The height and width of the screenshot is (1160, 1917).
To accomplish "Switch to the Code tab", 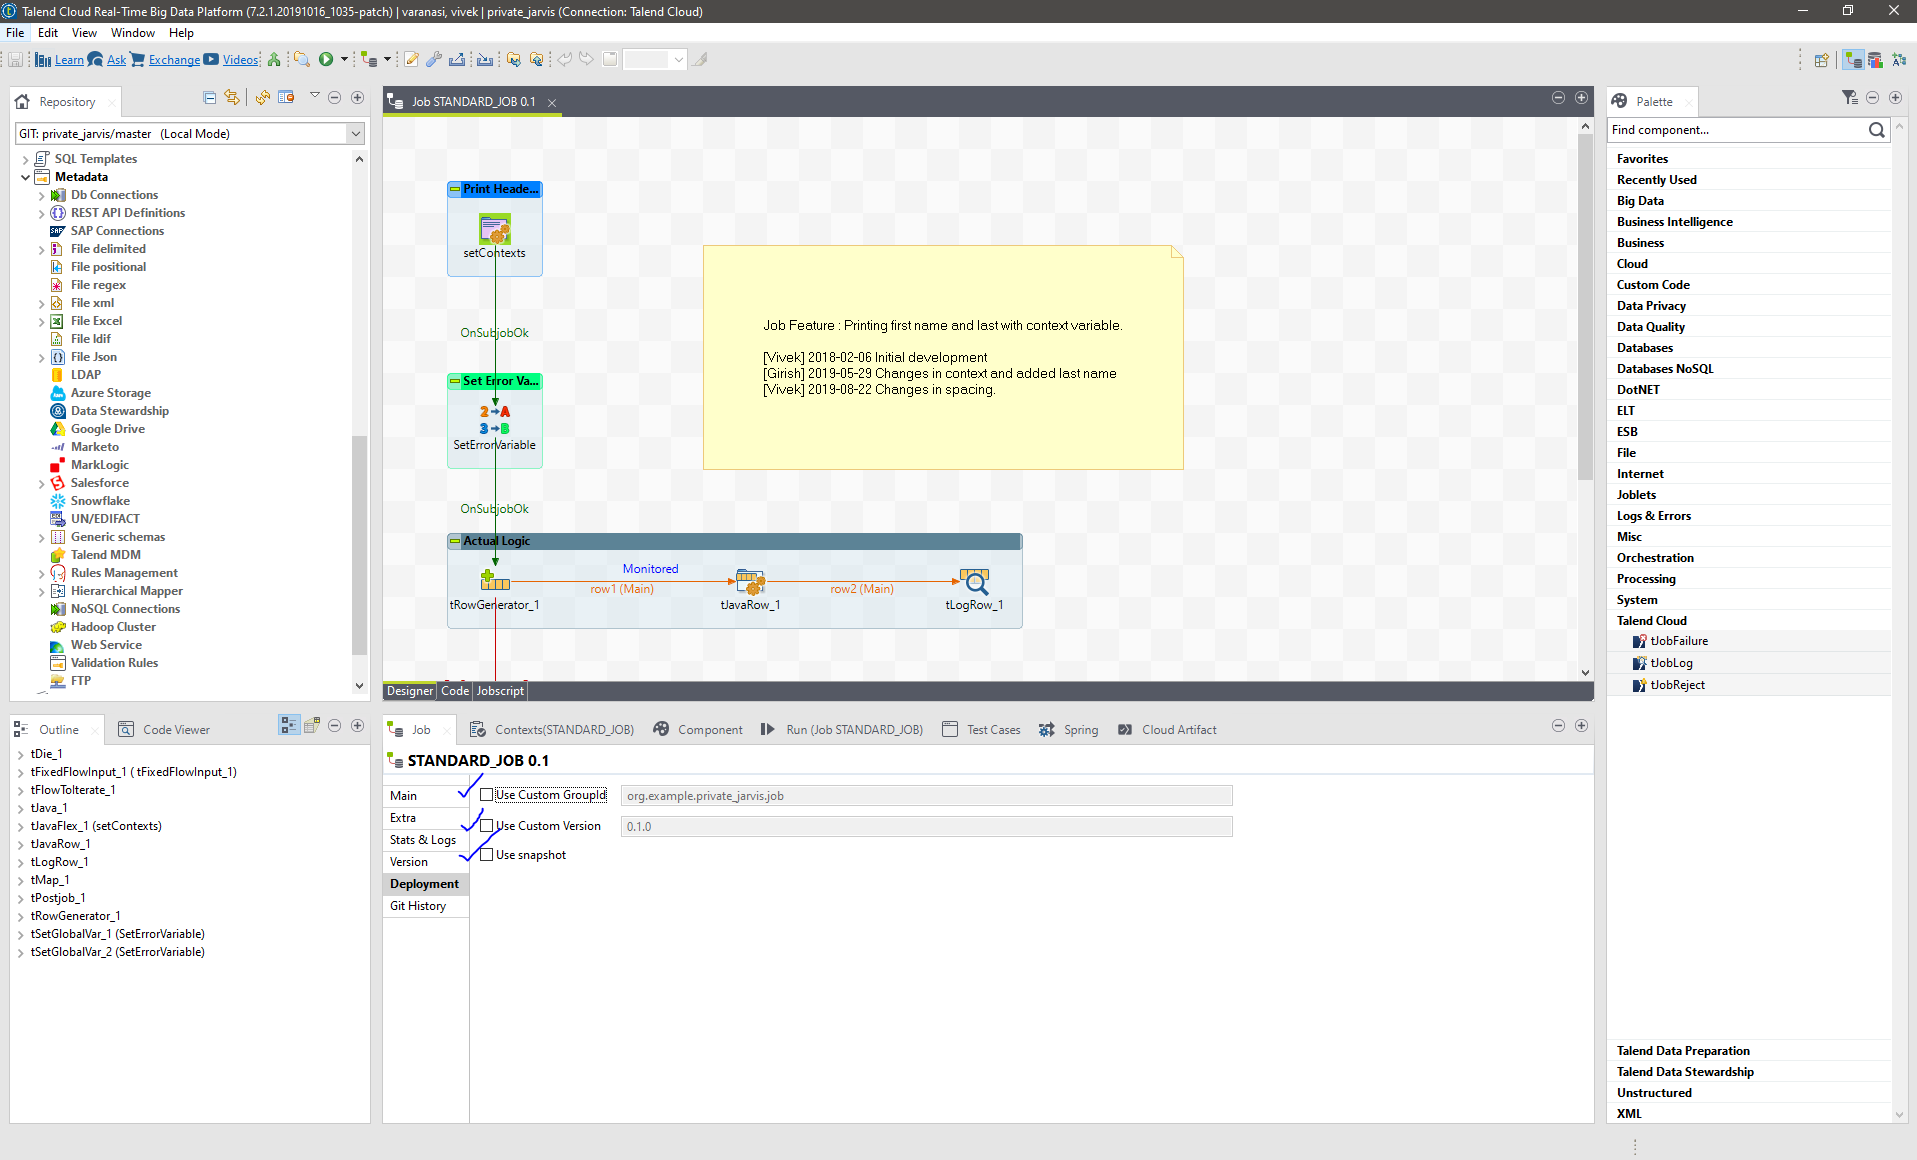I will tap(455, 691).
